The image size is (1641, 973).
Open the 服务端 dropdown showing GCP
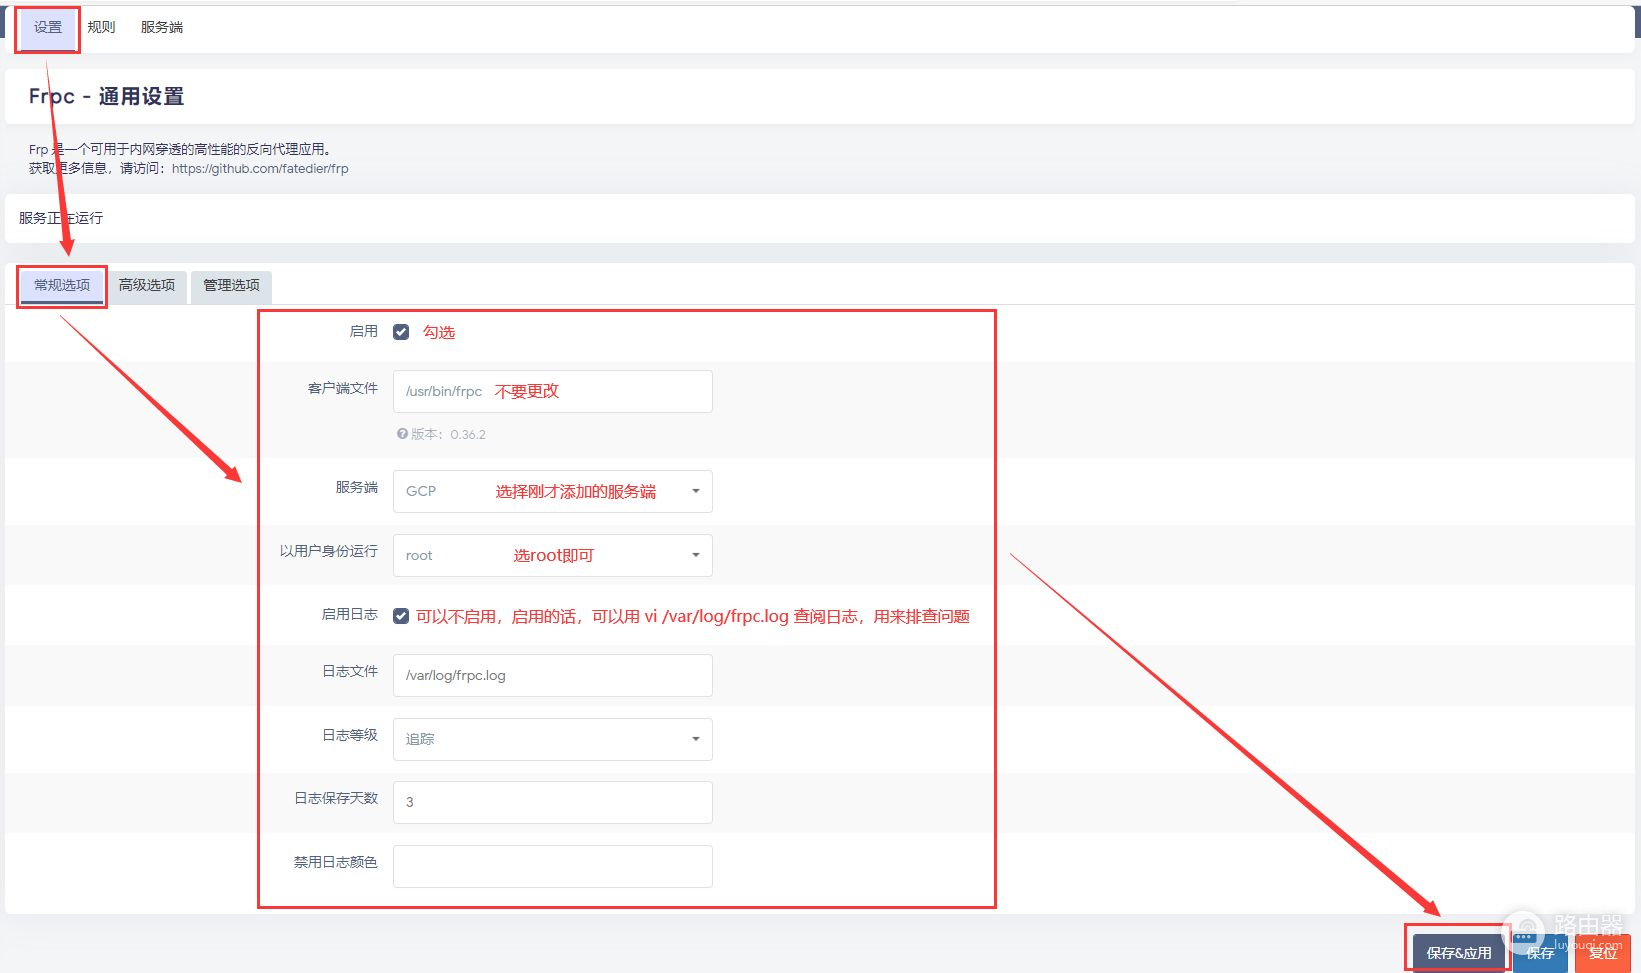pos(552,491)
